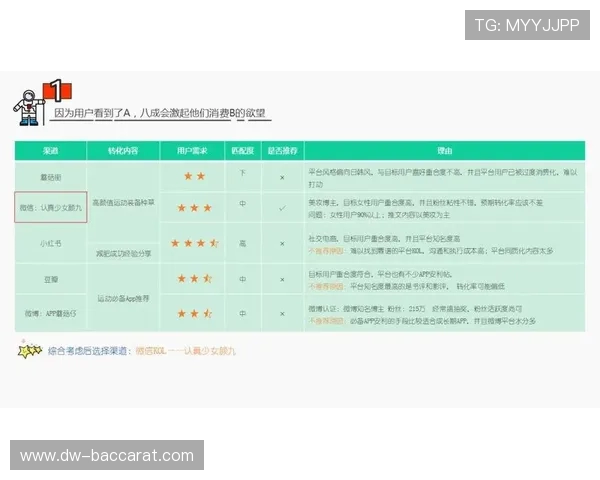Click the × mark in 蘑菇街 row
This screenshot has width=600, height=480.
(x=282, y=176)
